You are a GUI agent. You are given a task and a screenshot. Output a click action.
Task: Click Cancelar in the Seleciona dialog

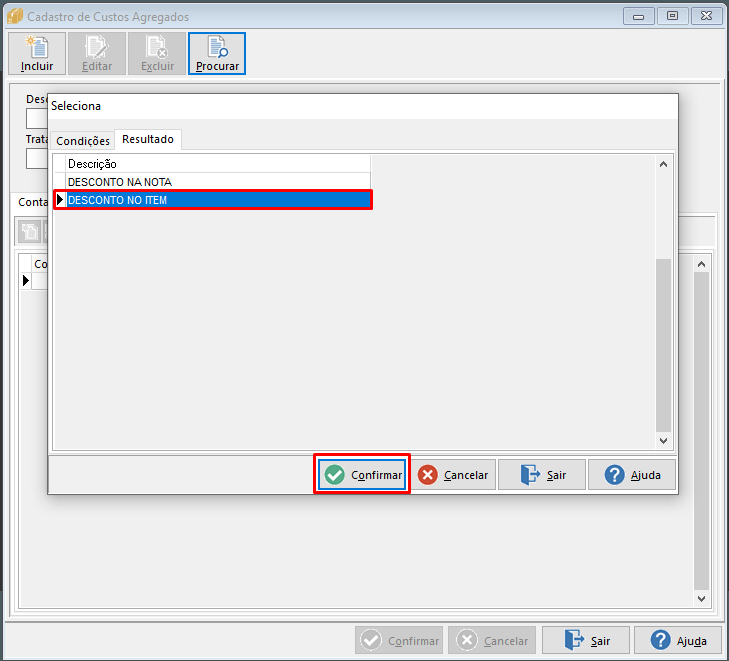click(x=453, y=475)
